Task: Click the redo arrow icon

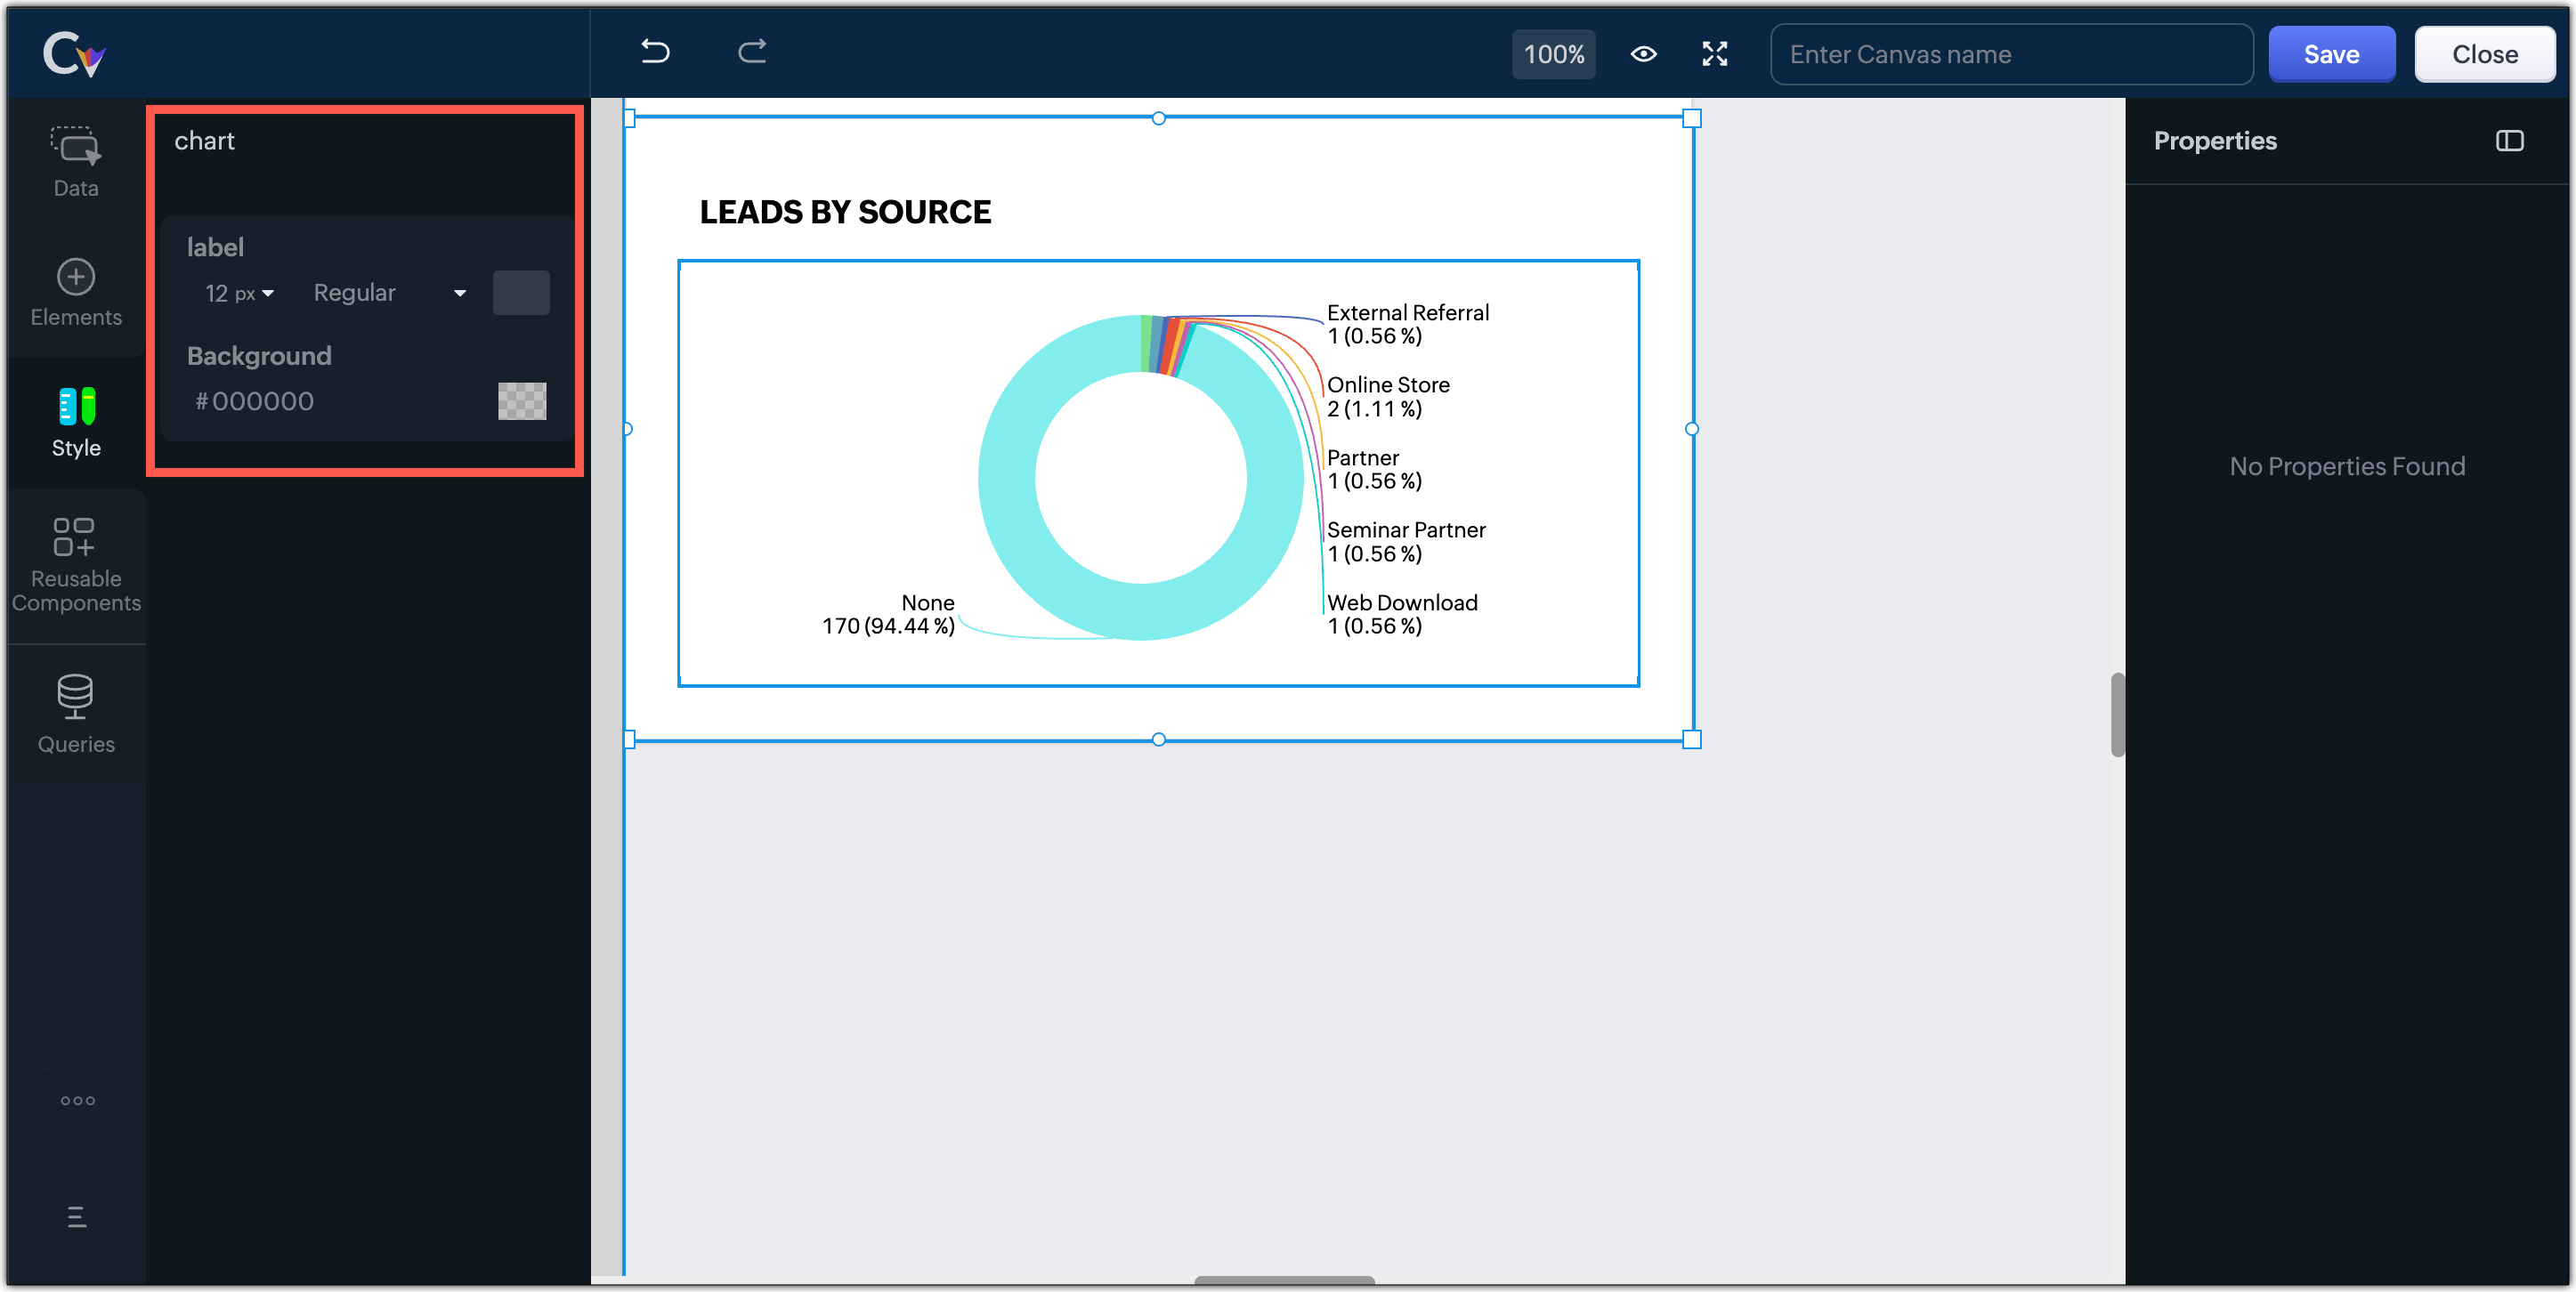Action: point(752,52)
